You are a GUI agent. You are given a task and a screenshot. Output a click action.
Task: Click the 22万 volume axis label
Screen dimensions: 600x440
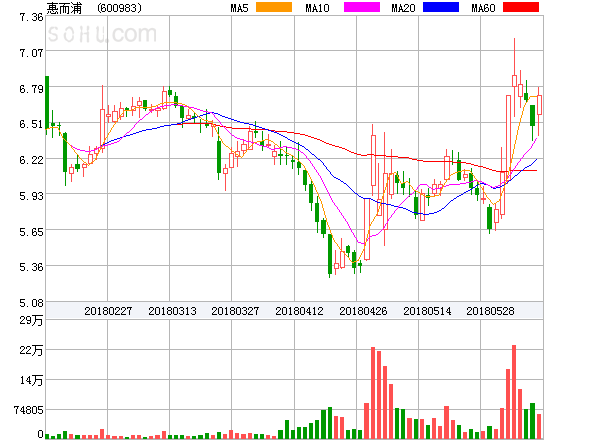pos(31,350)
